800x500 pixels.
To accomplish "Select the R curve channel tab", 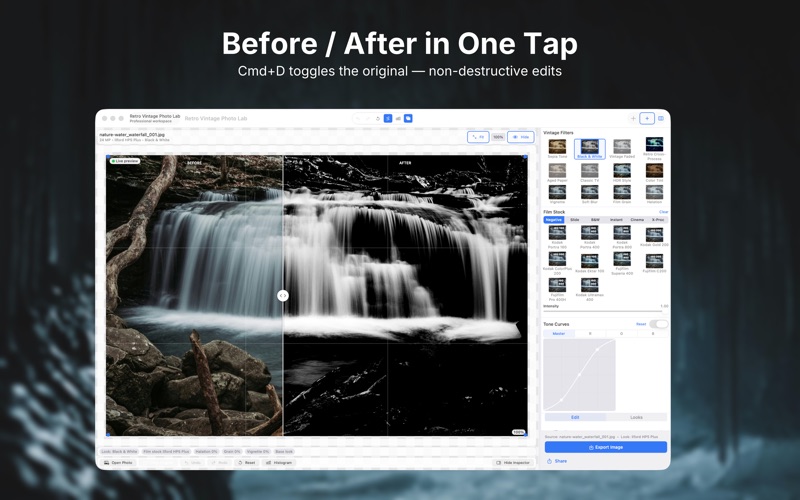I will click(590, 334).
